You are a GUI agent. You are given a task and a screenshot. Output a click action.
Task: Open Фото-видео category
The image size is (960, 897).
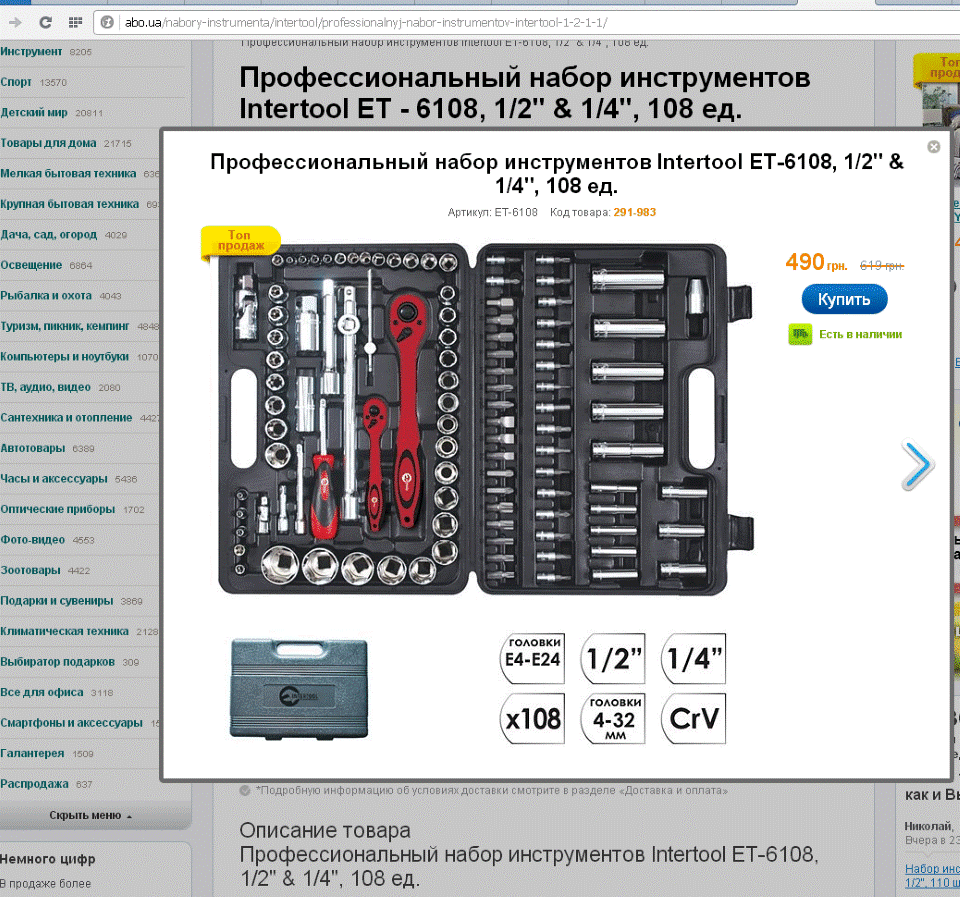(32, 540)
